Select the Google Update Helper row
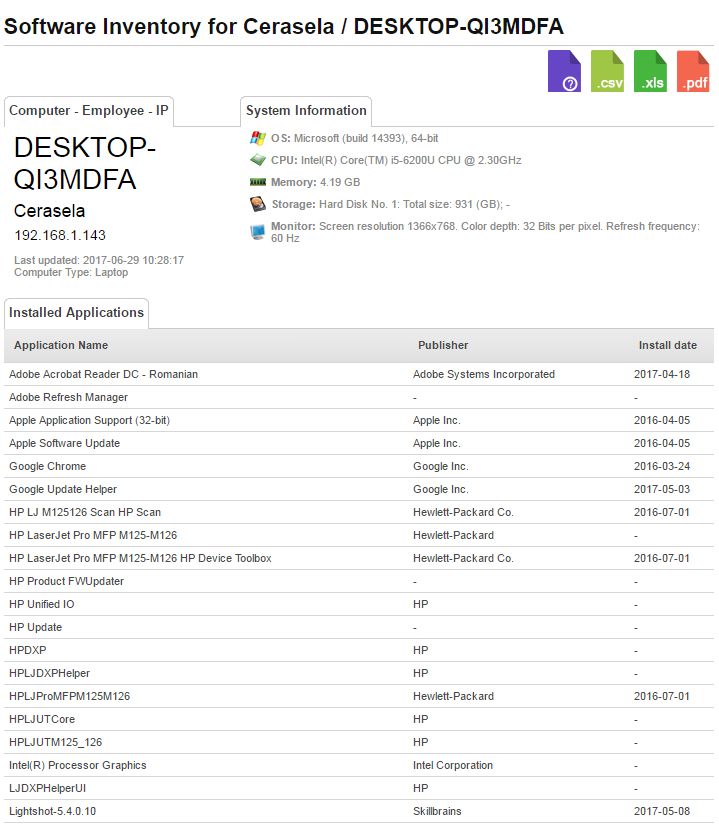This screenshot has height=825, width=719. (359, 489)
